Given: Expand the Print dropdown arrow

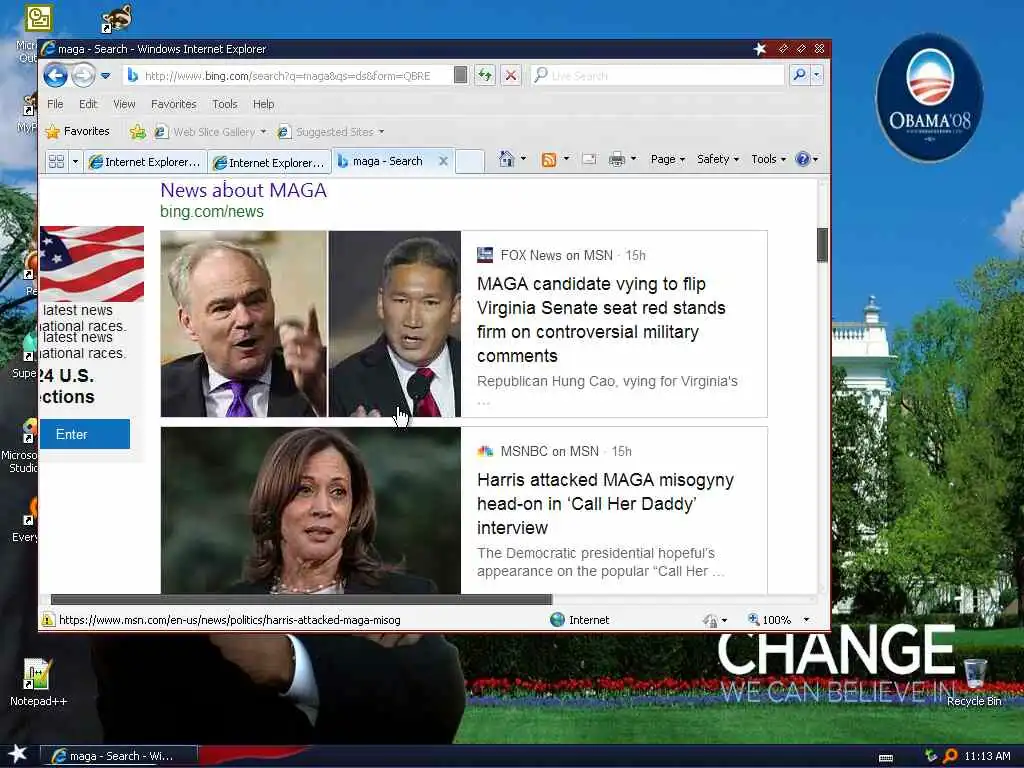Looking at the screenshot, I should point(633,159).
